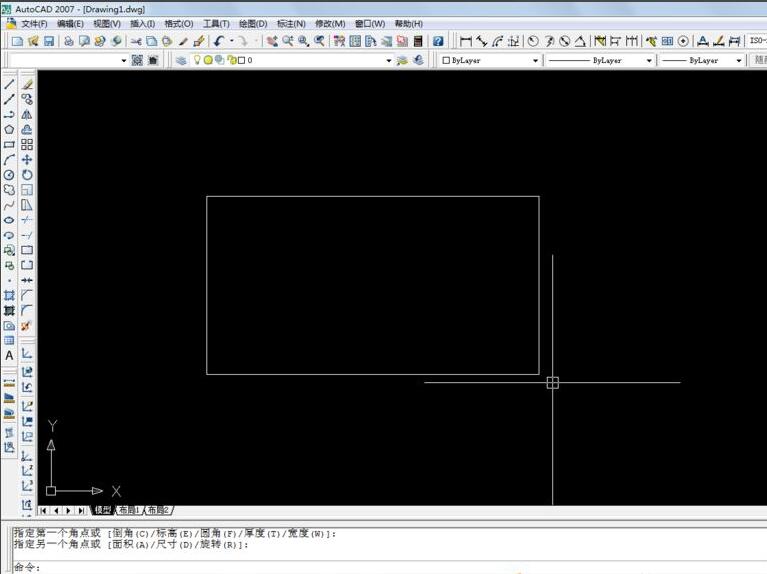This screenshot has height=574, width=767.
Task: Create a new drawing file
Action: 17,42
